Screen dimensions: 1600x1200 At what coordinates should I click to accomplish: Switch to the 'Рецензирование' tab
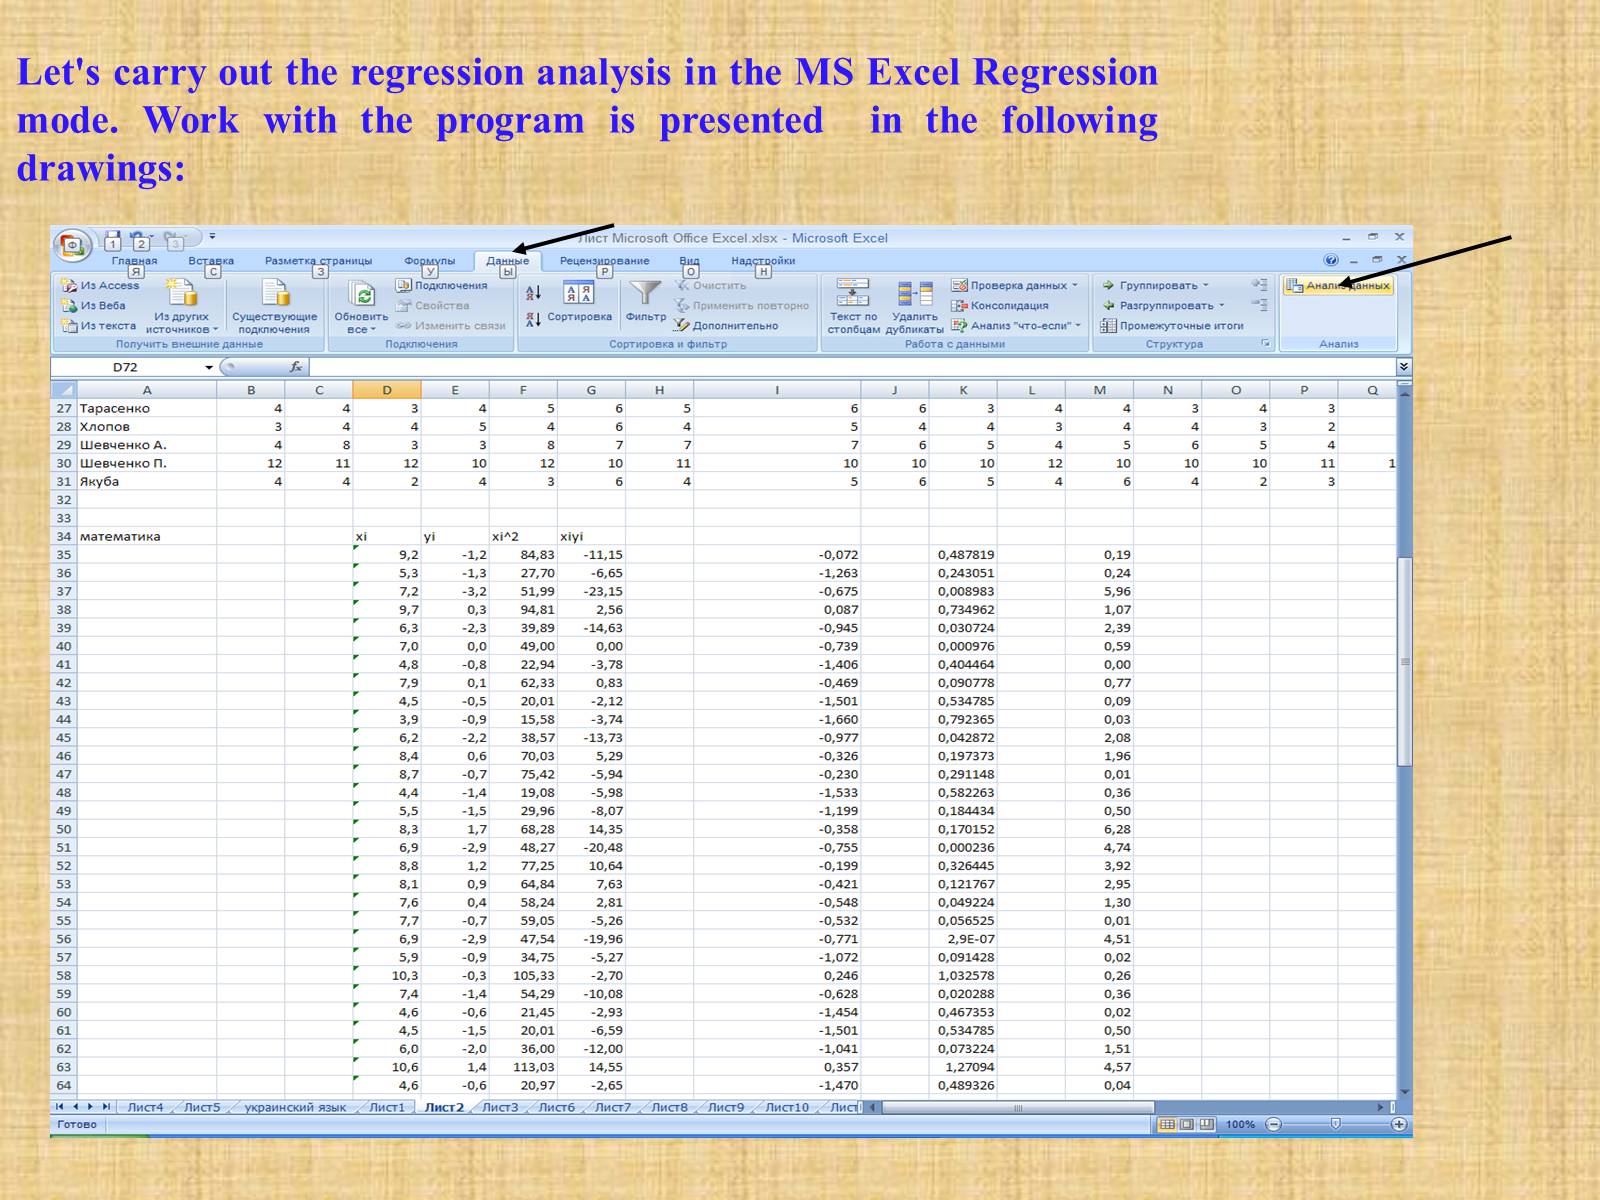[604, 261]
